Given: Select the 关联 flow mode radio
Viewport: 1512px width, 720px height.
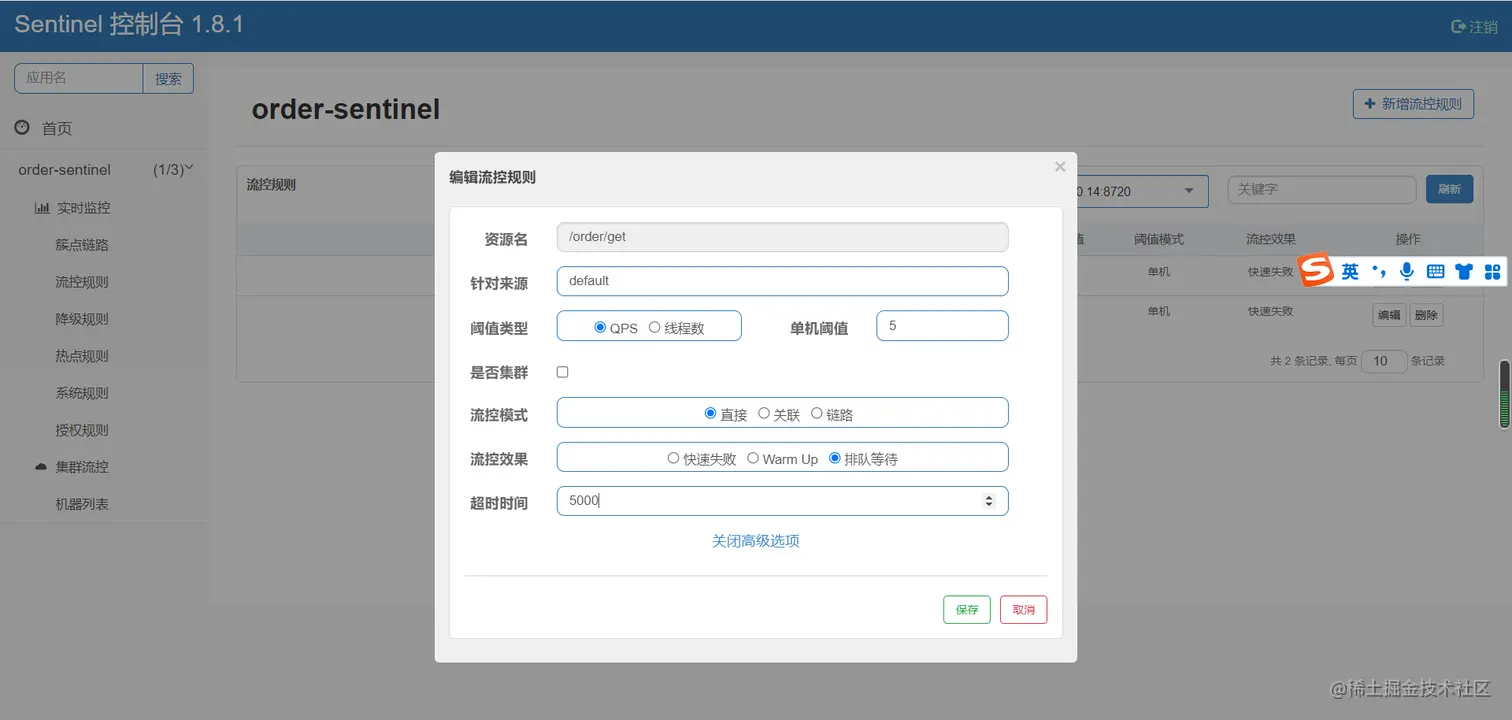Looking at the screenshot, I should pyautogui.click(x=763, y=413).
